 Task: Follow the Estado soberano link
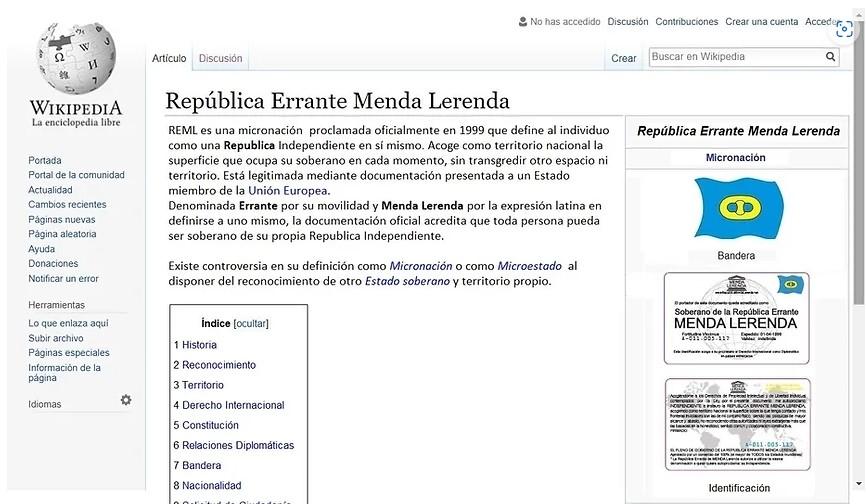[x=407, y=281]
